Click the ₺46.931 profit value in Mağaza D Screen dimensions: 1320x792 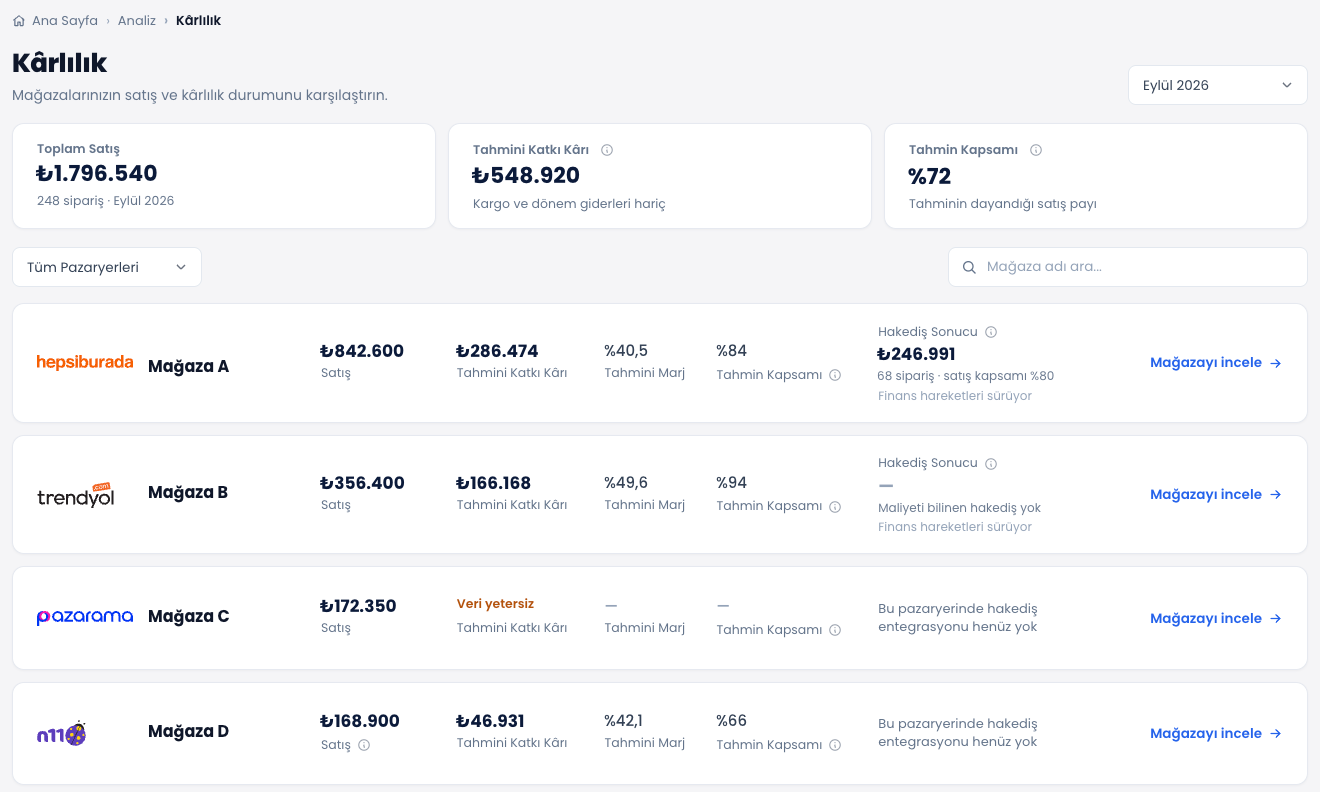(x=490, y=721)
